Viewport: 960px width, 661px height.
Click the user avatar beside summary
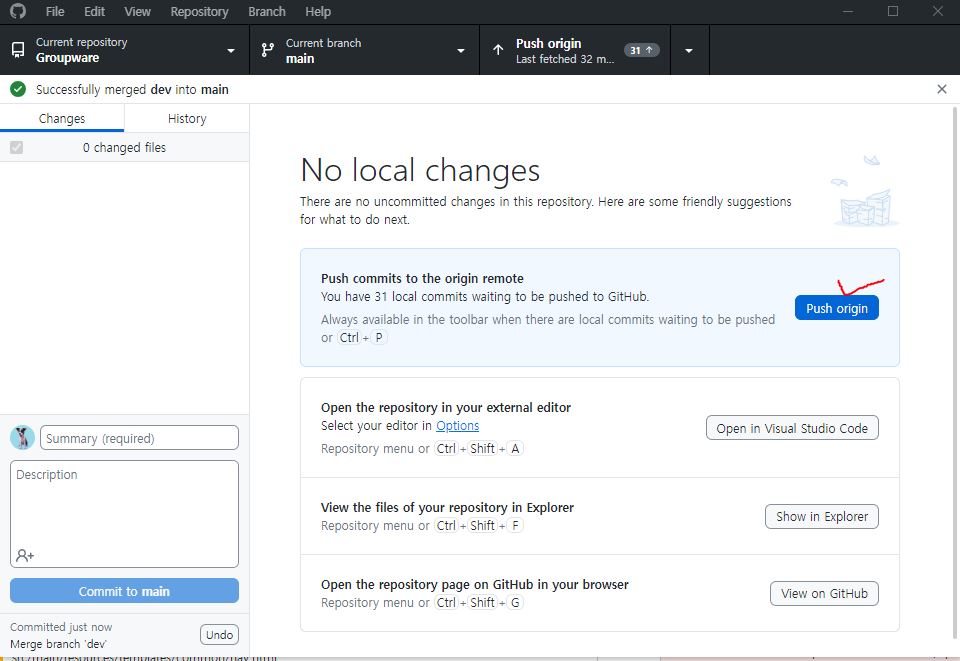click(x=22, y=438)
